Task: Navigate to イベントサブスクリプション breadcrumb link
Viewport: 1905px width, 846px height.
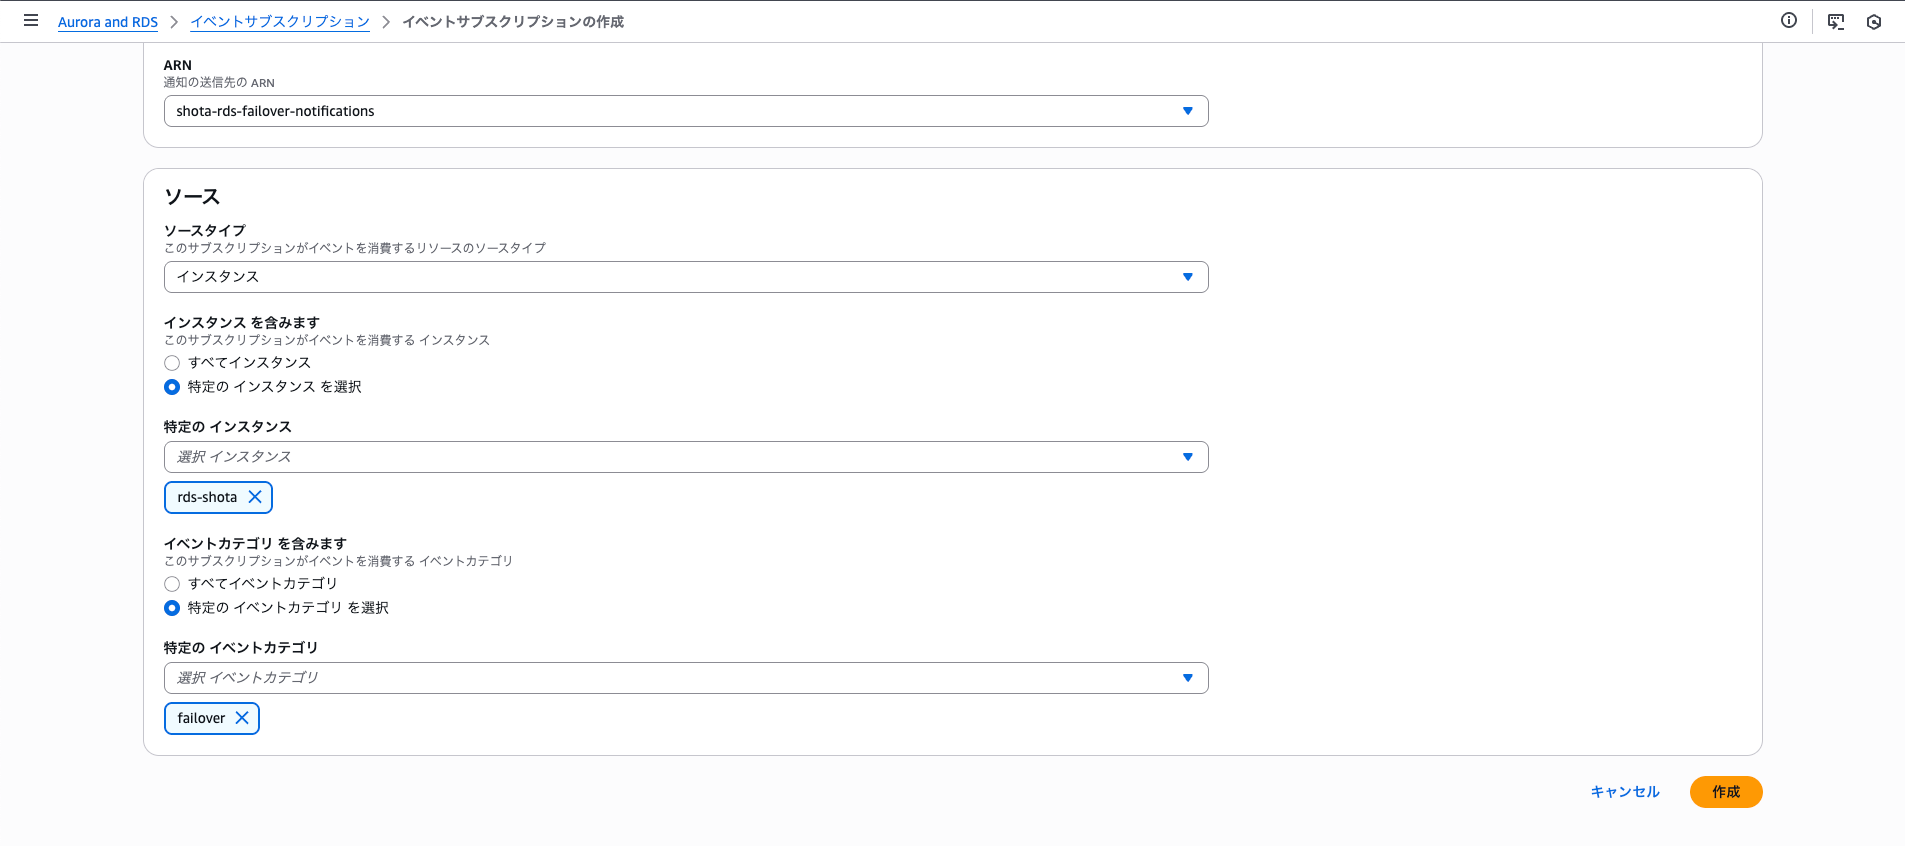Action: point(280,22)
